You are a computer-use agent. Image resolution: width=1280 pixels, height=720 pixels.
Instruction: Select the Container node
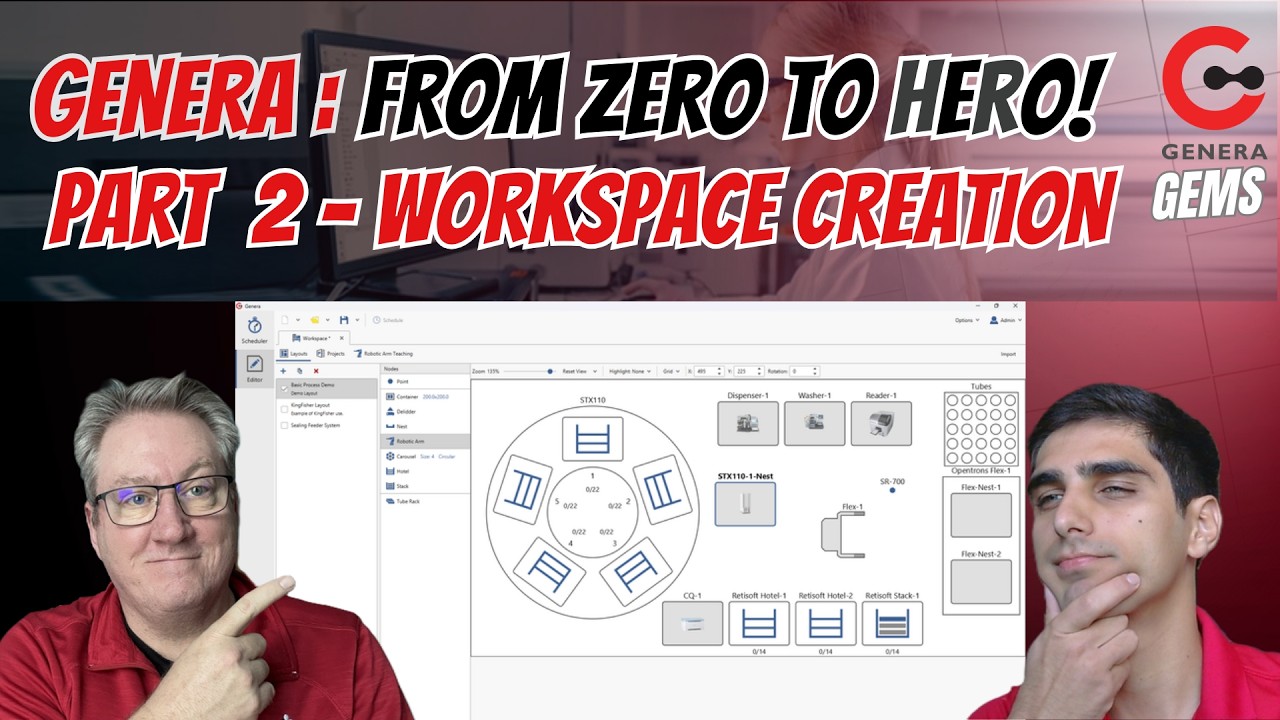click(x=425, y=396)
